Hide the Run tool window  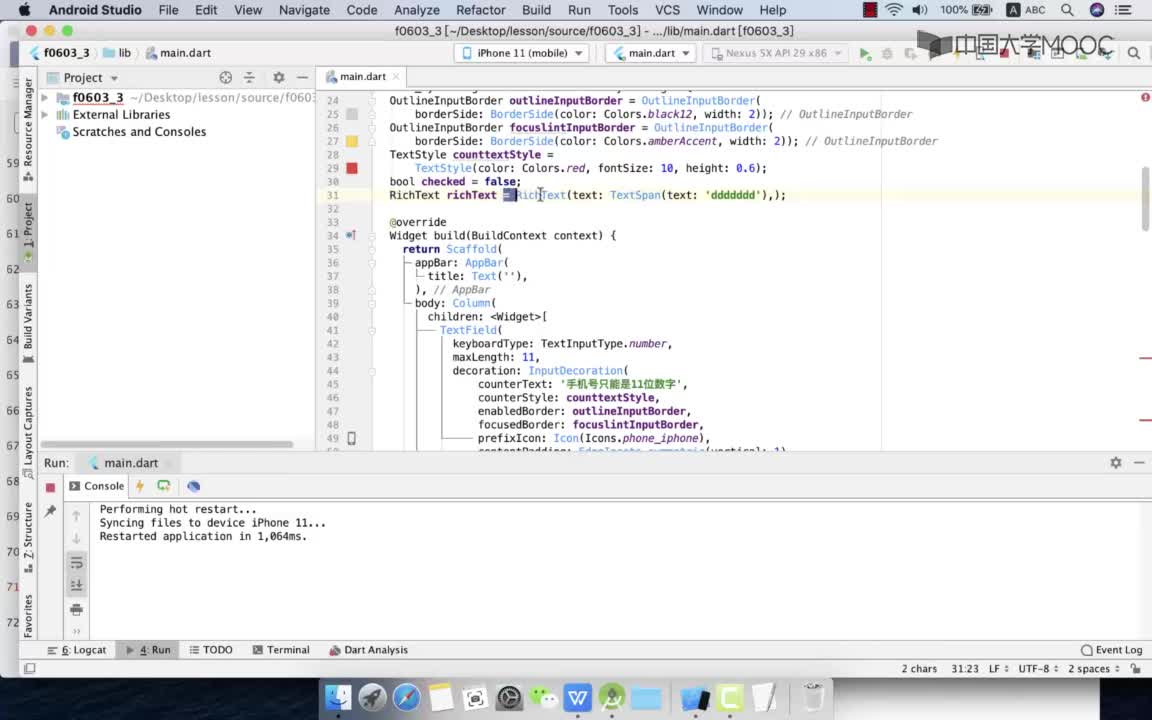[x=1139, y=463]
